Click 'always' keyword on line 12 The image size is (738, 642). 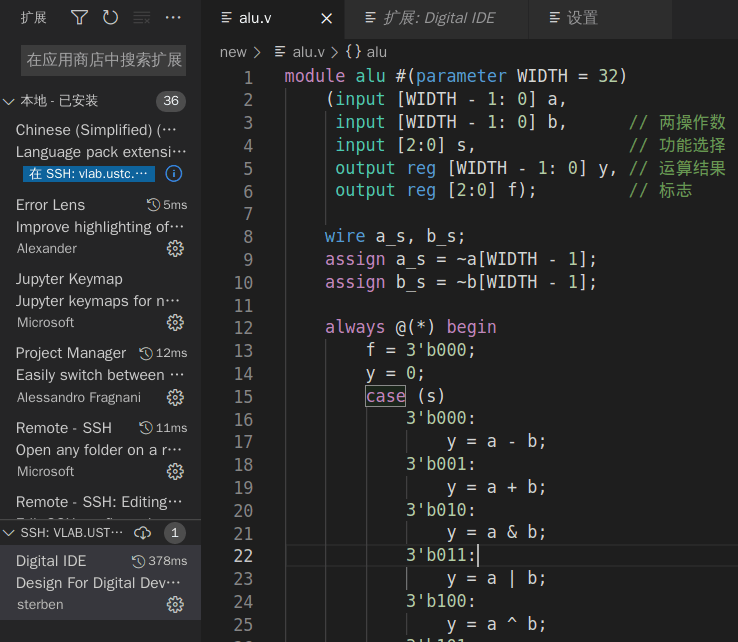(x=355, y=327)
